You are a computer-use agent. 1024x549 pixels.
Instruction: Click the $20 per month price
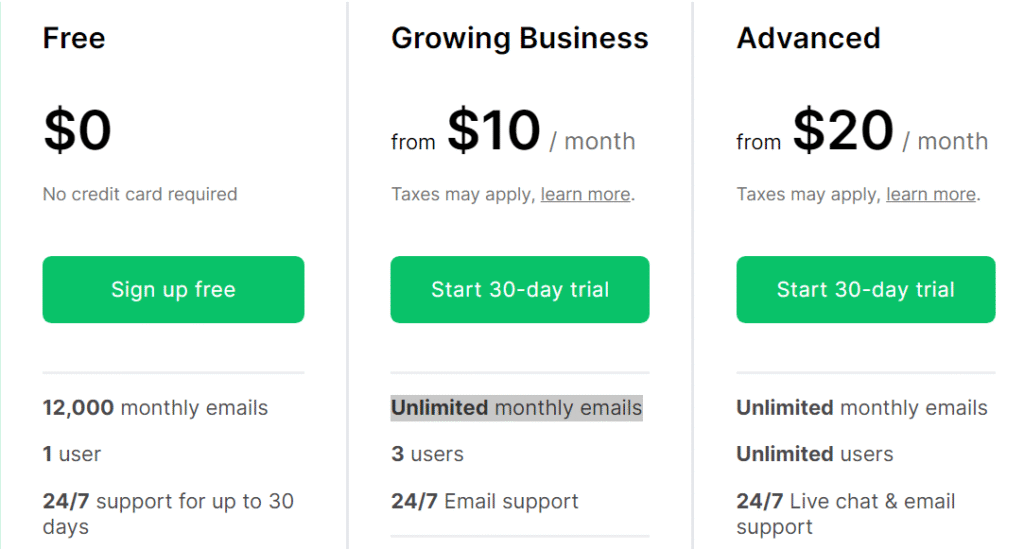click(x=843, y=131)
